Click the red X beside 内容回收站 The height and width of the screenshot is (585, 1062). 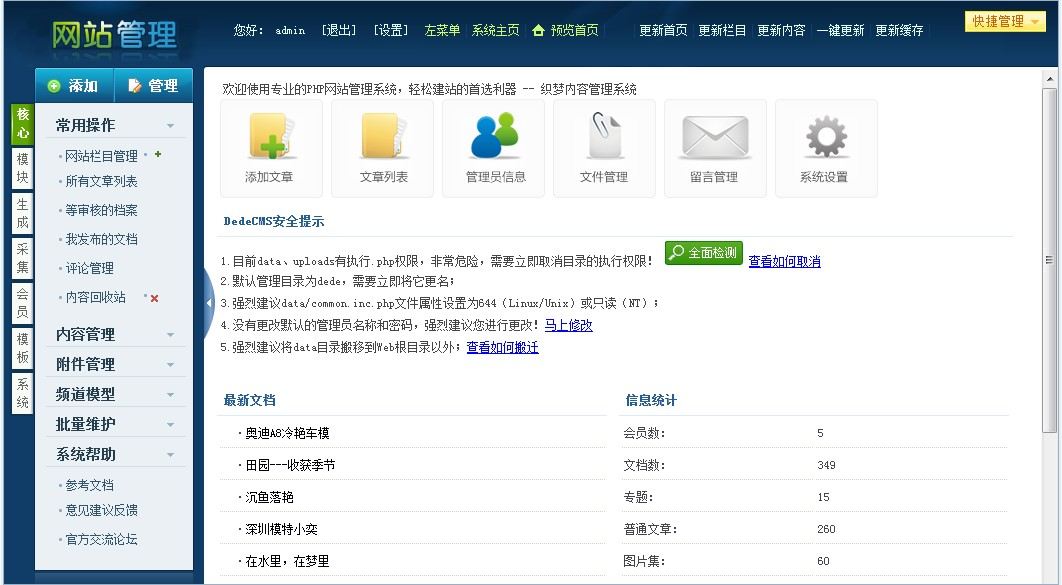[x=154, y=298]
